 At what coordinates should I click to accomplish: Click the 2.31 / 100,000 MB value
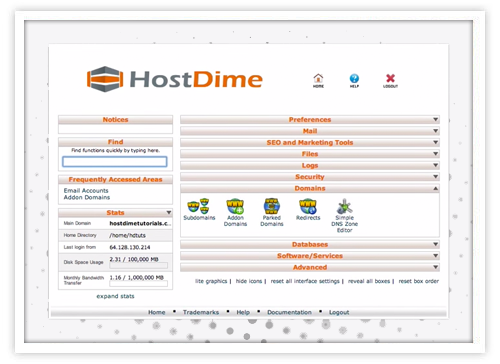click(134, 259)
